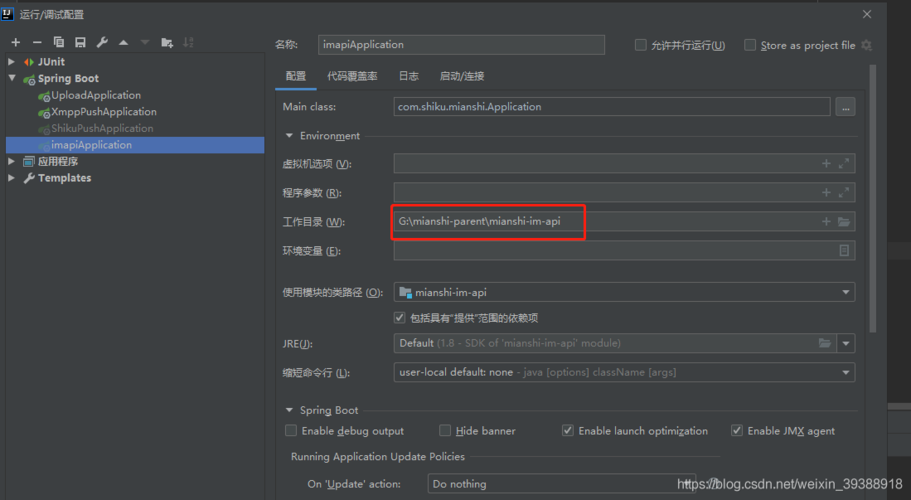Expand the VM options field editor
911x500 pixels.
tap(844, 164)
